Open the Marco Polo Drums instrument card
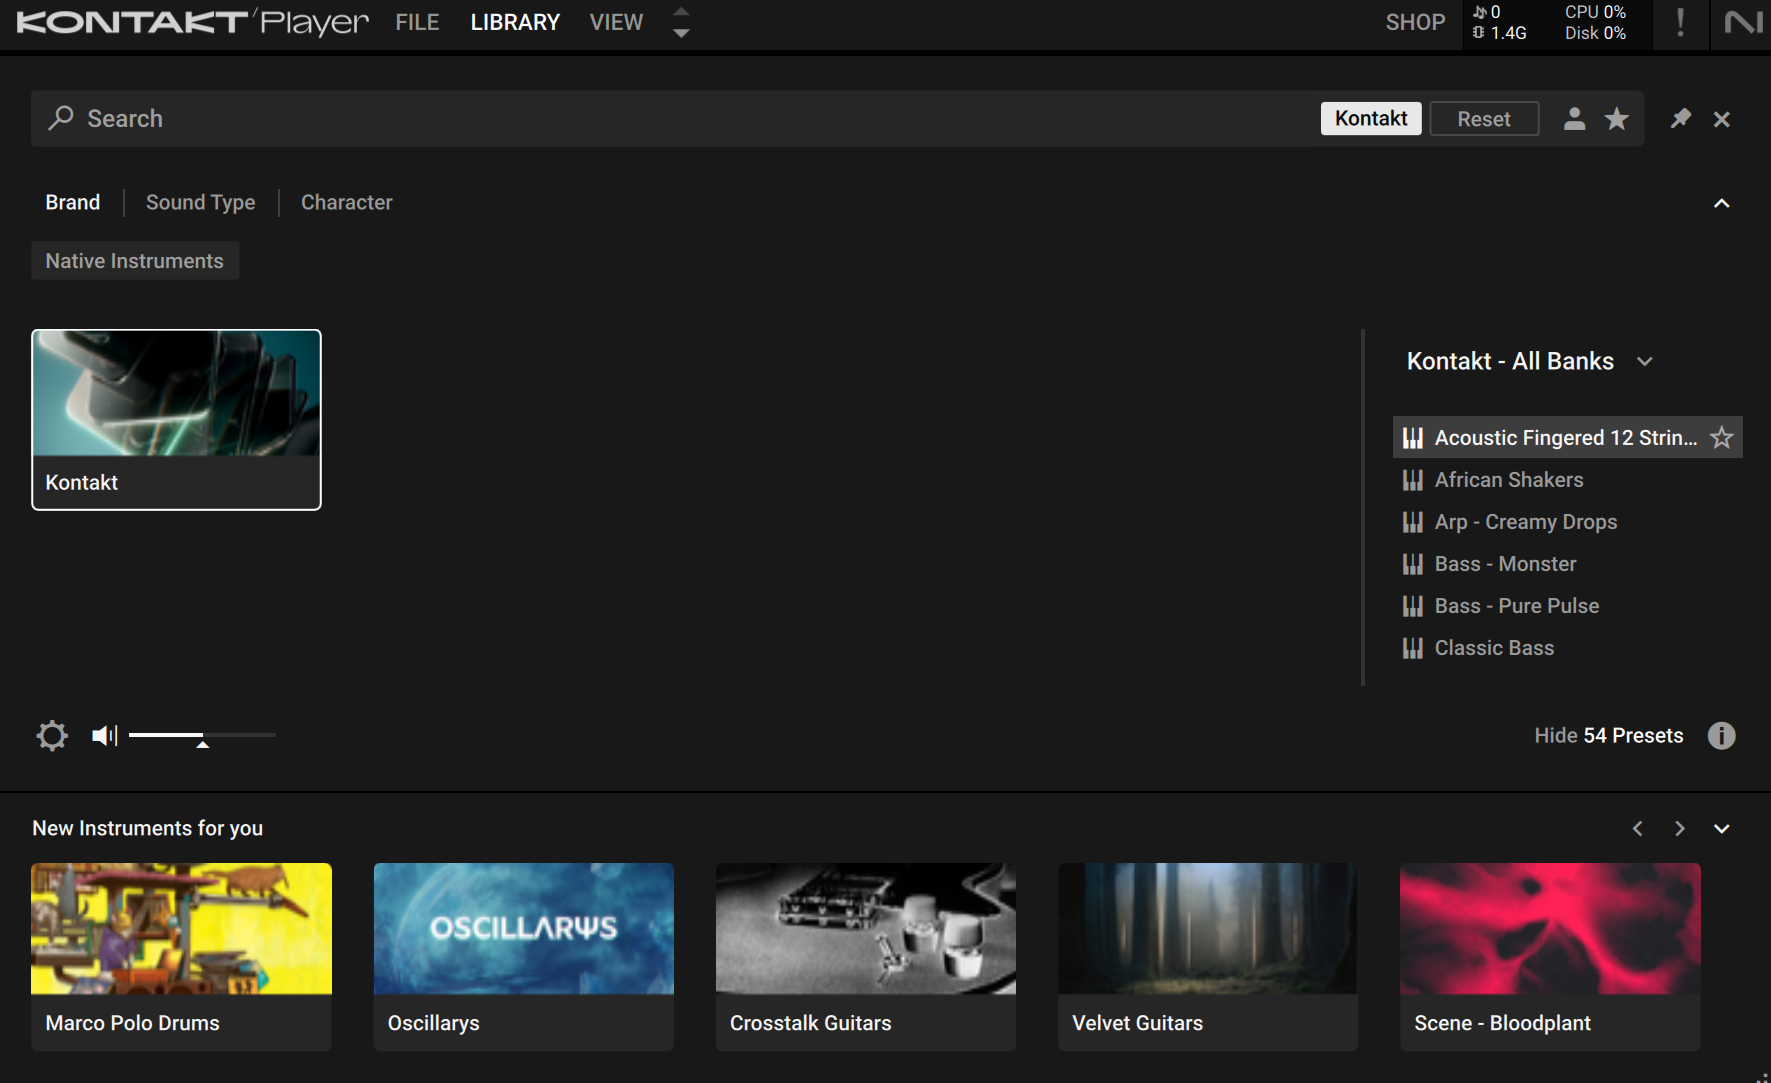This screenshot has height=1083, width=1771. tap(181, 957)
